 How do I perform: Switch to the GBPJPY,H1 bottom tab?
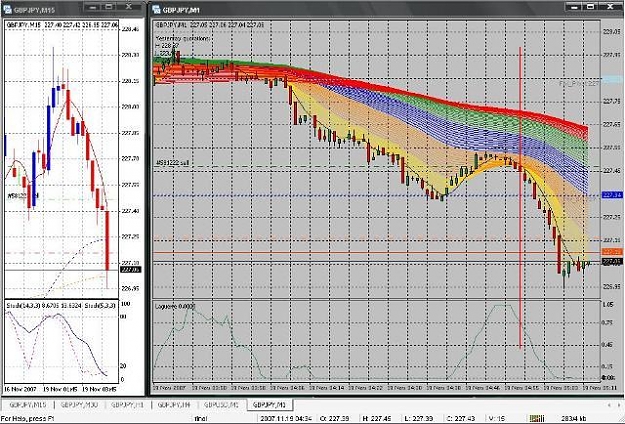pyautogui.click(x=127, y=405)
